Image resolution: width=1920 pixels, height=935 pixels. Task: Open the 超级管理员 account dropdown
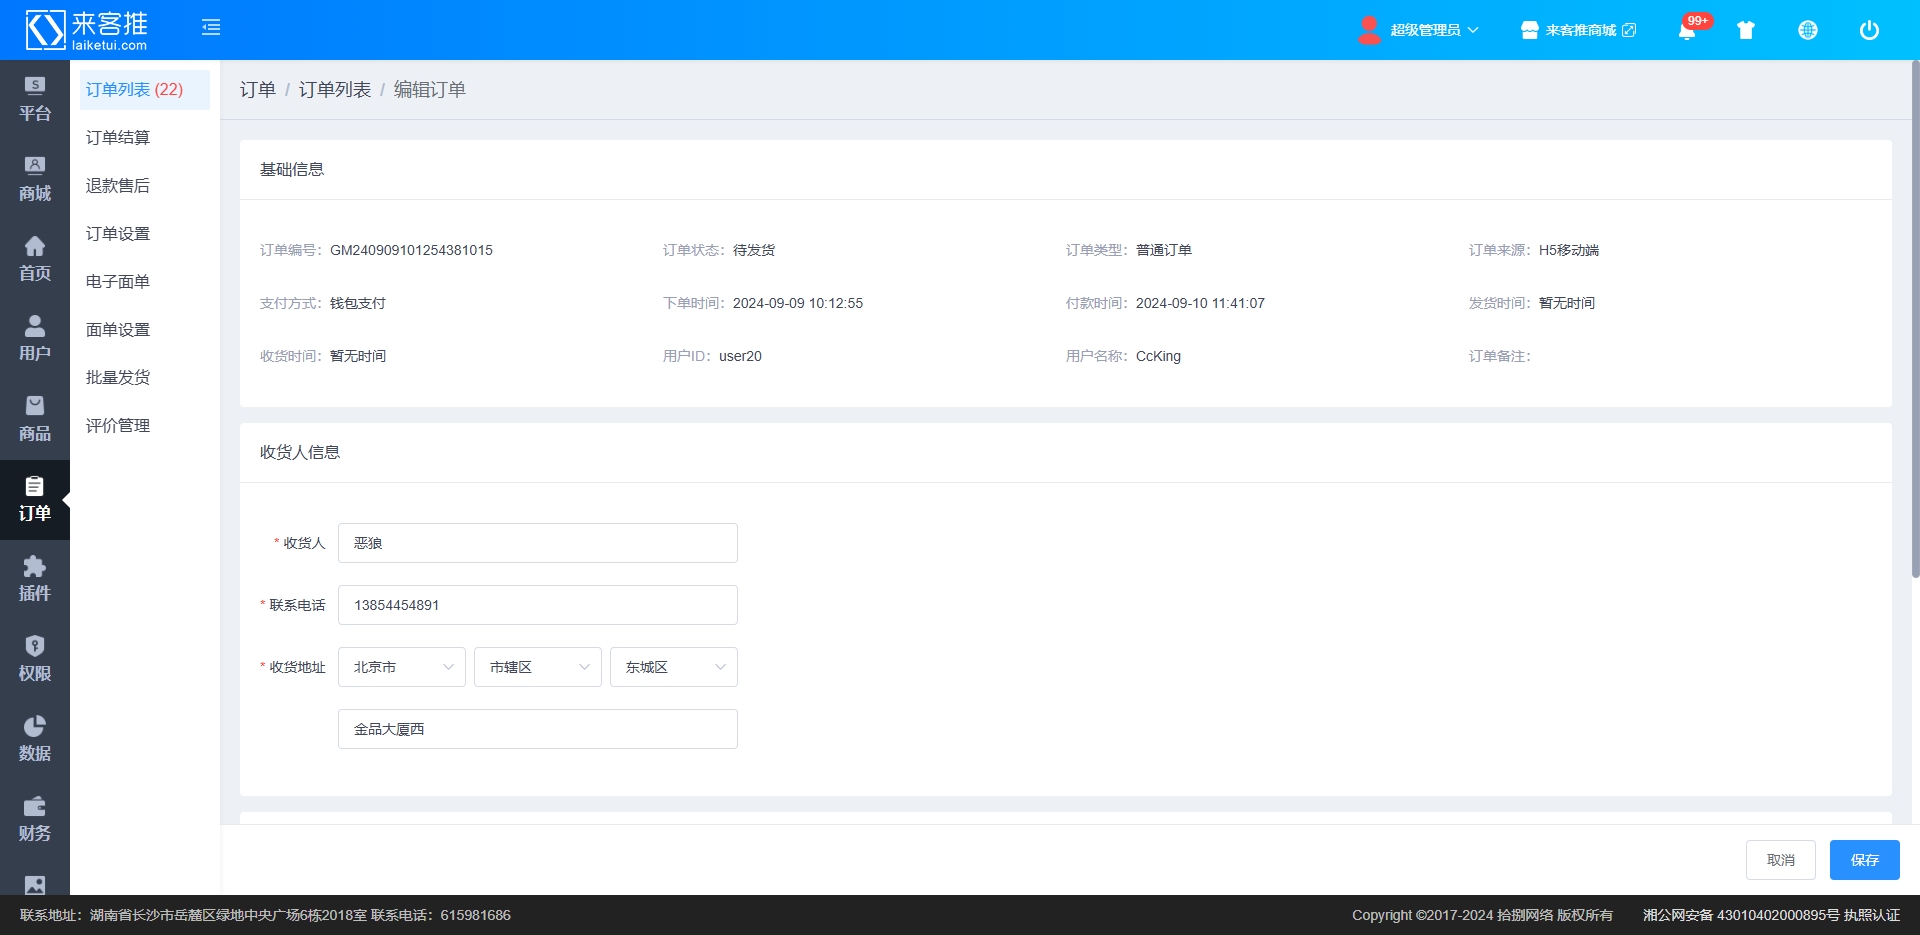[x=1420, y=30]
